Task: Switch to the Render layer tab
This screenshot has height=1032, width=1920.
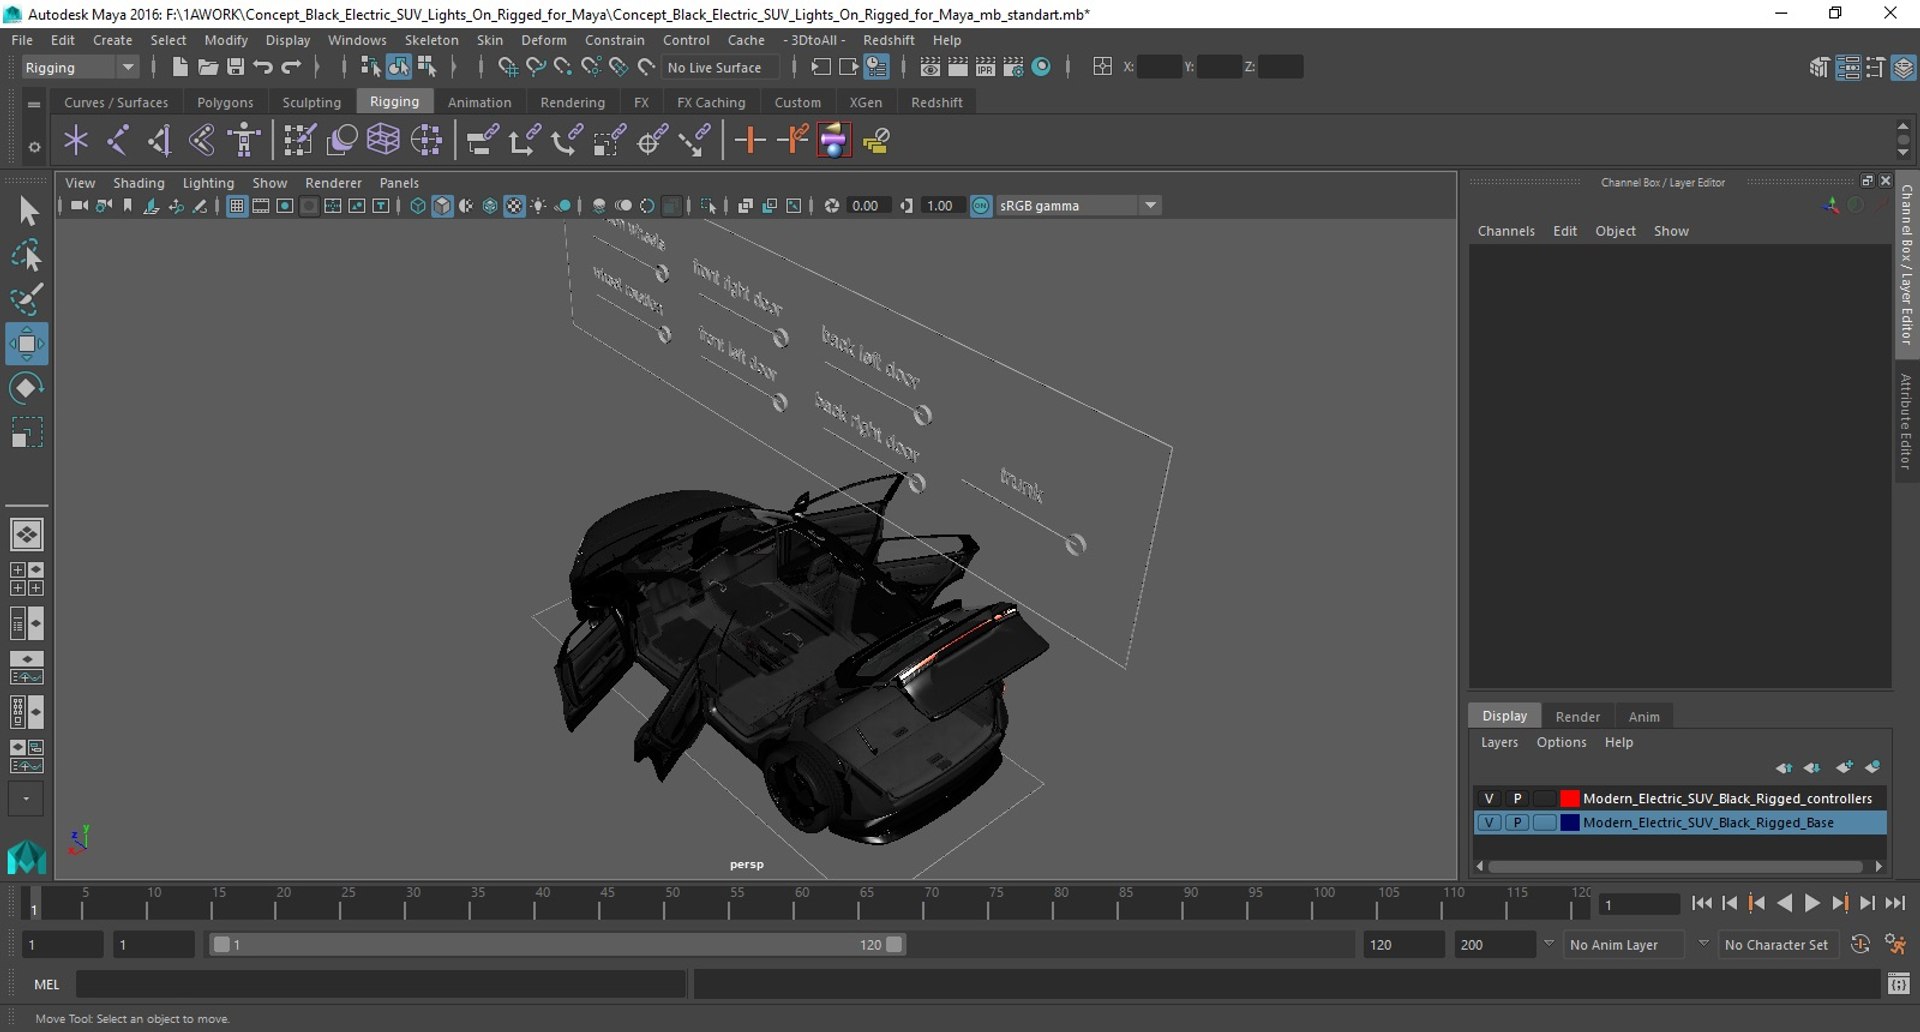Action: 1577,716
